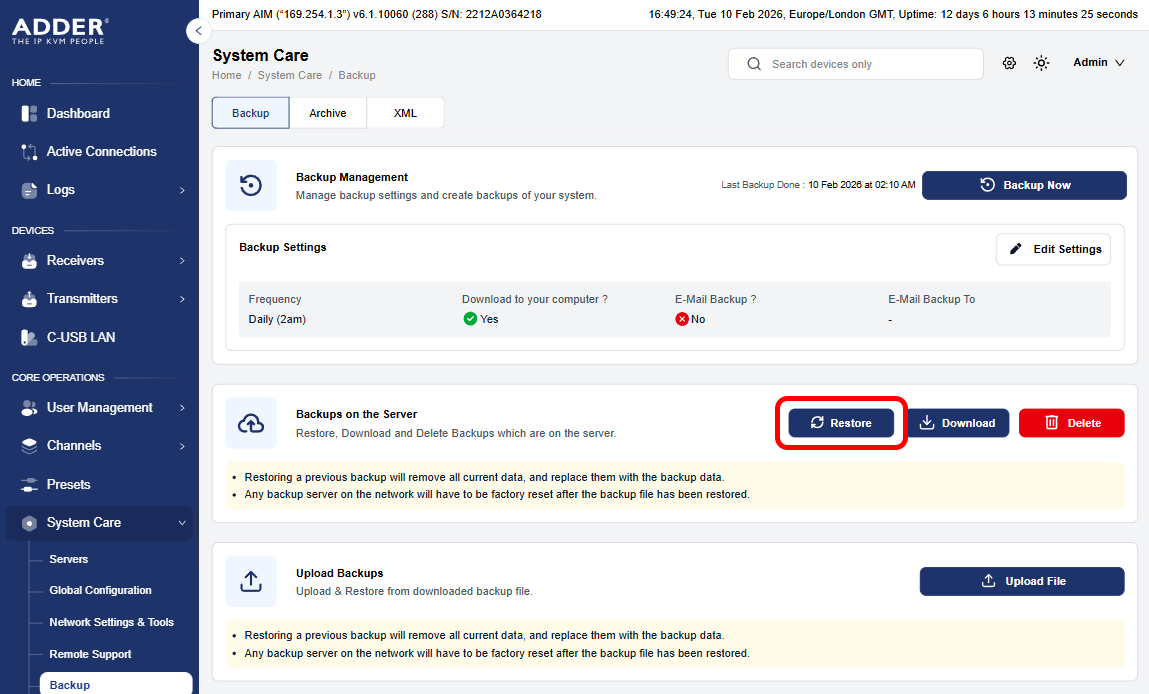This screenshot has width=1149, height=694.
Task: Click the Backup Management history icon
Action: pos(251,185)
